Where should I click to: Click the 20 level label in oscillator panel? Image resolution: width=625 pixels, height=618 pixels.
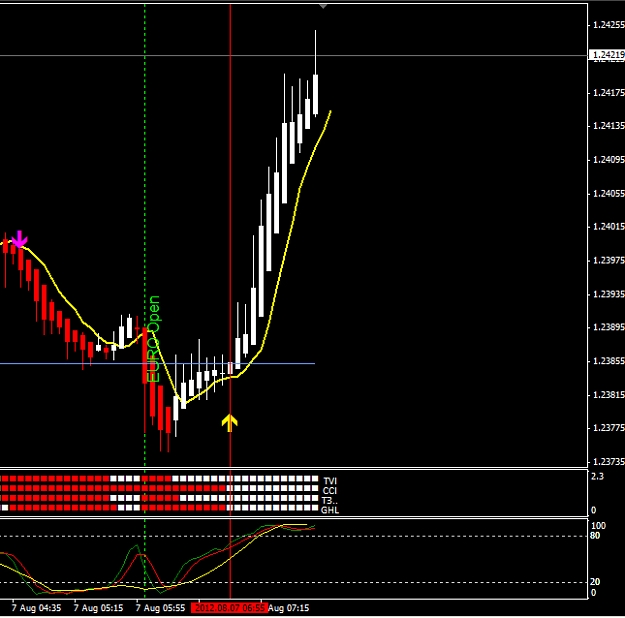click(595, 582)
